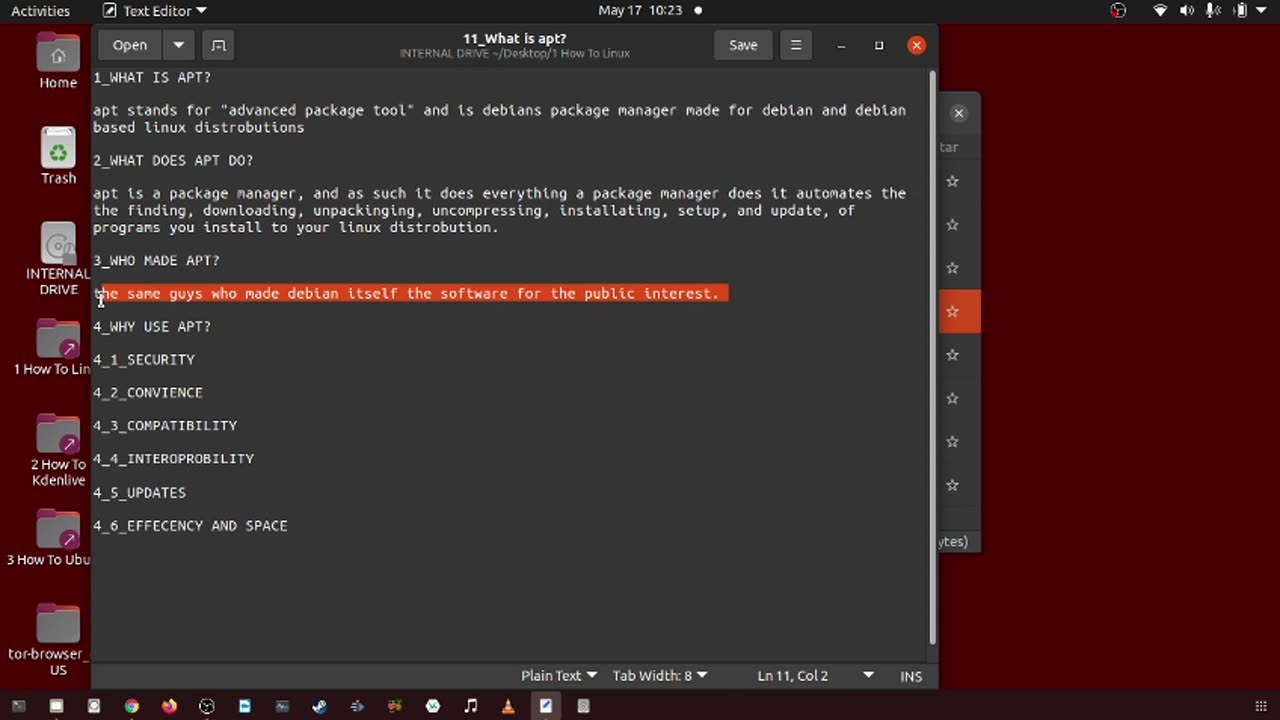The width and height of the screenshot is (1280, 720).
Task: Open the Ln 11, Col 2 position dropdown
Action: point(815,676)
